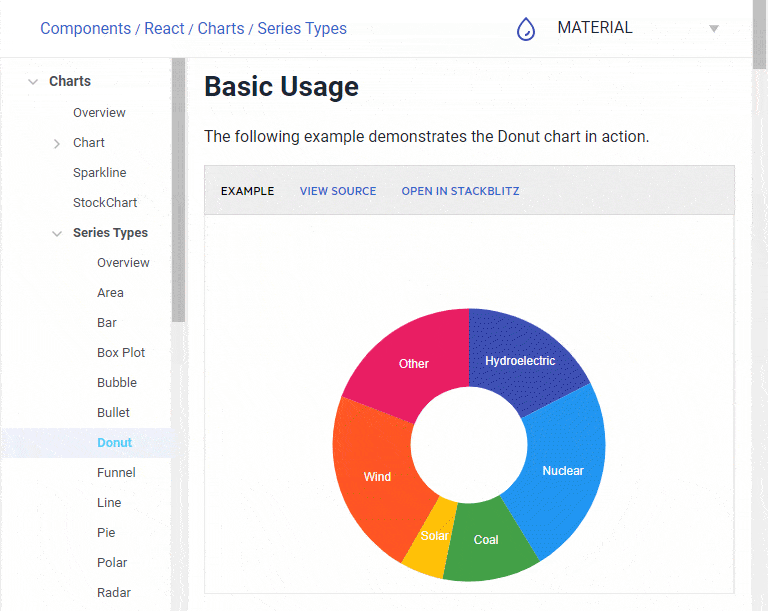Screen dimensions: 768x611
Task: Select the green Coal donut slice
Action: (487, 539)
